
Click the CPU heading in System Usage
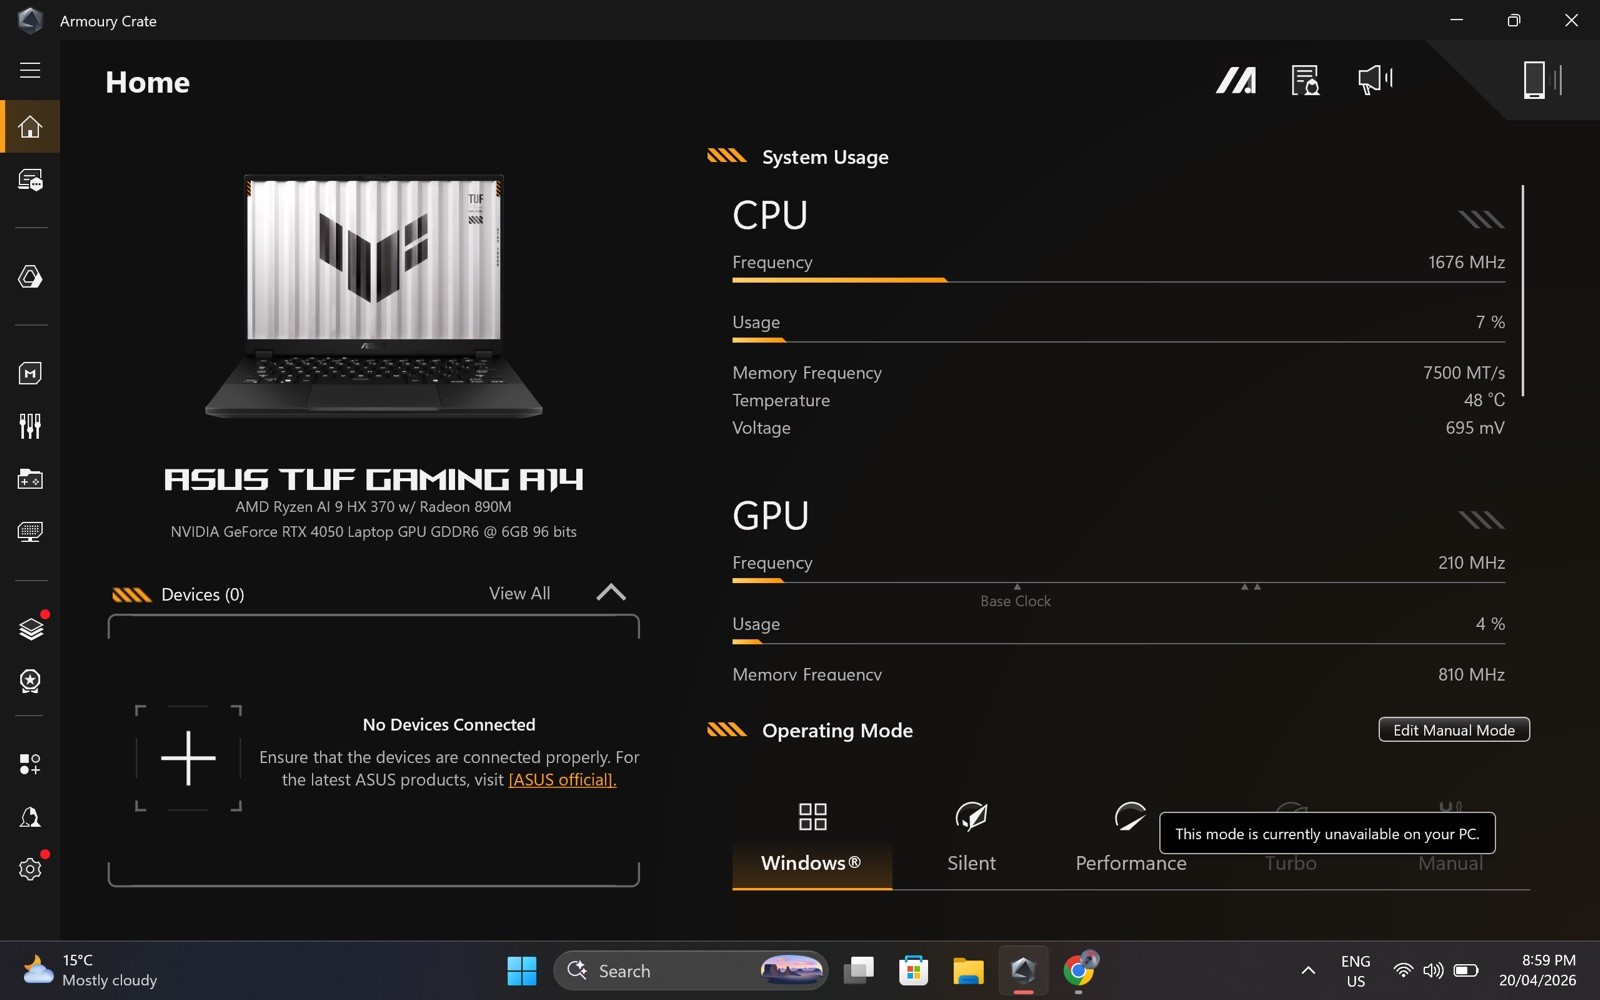[770, 215]
